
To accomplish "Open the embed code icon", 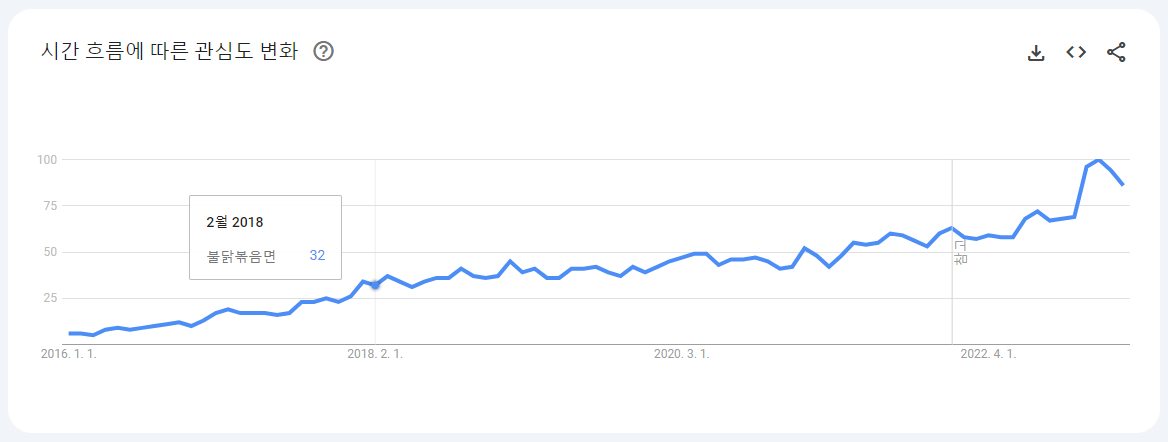I will click(x=1076, y=52).
